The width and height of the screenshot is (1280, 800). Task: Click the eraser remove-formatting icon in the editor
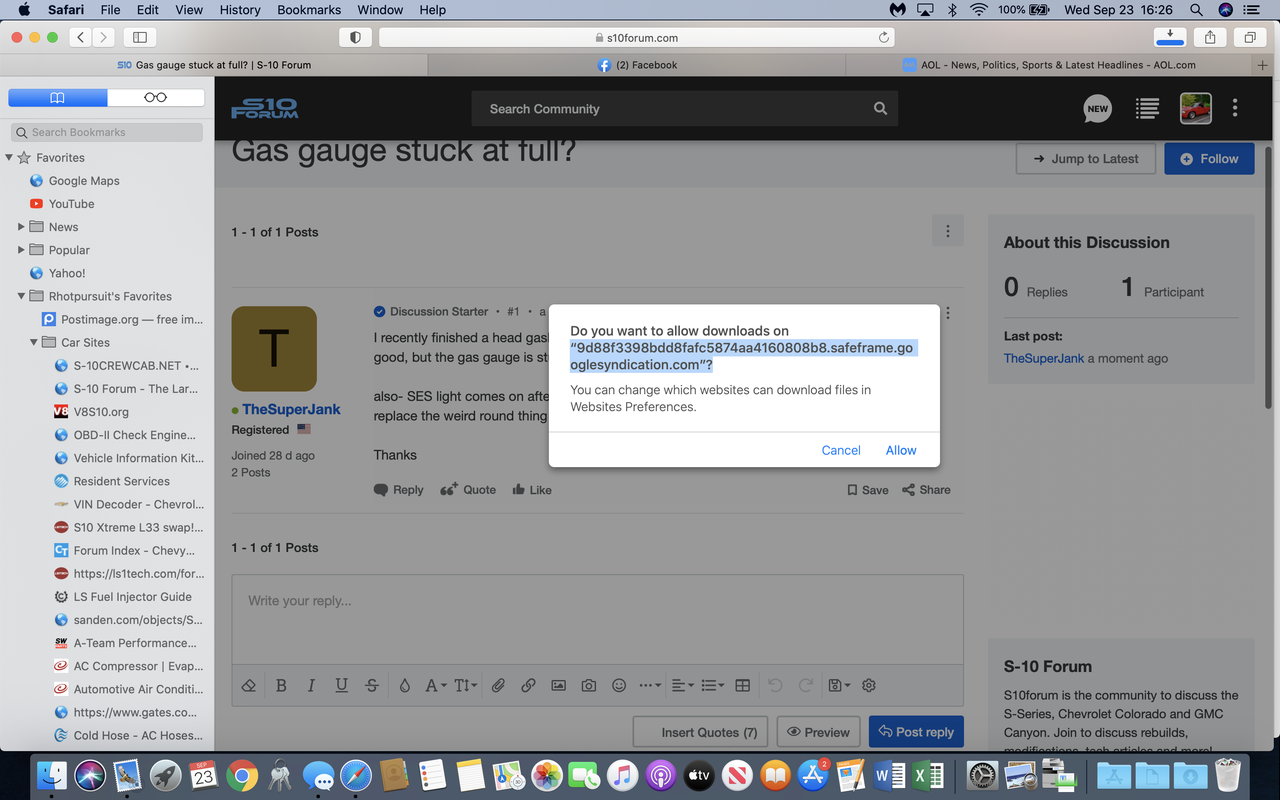point(250,685)
